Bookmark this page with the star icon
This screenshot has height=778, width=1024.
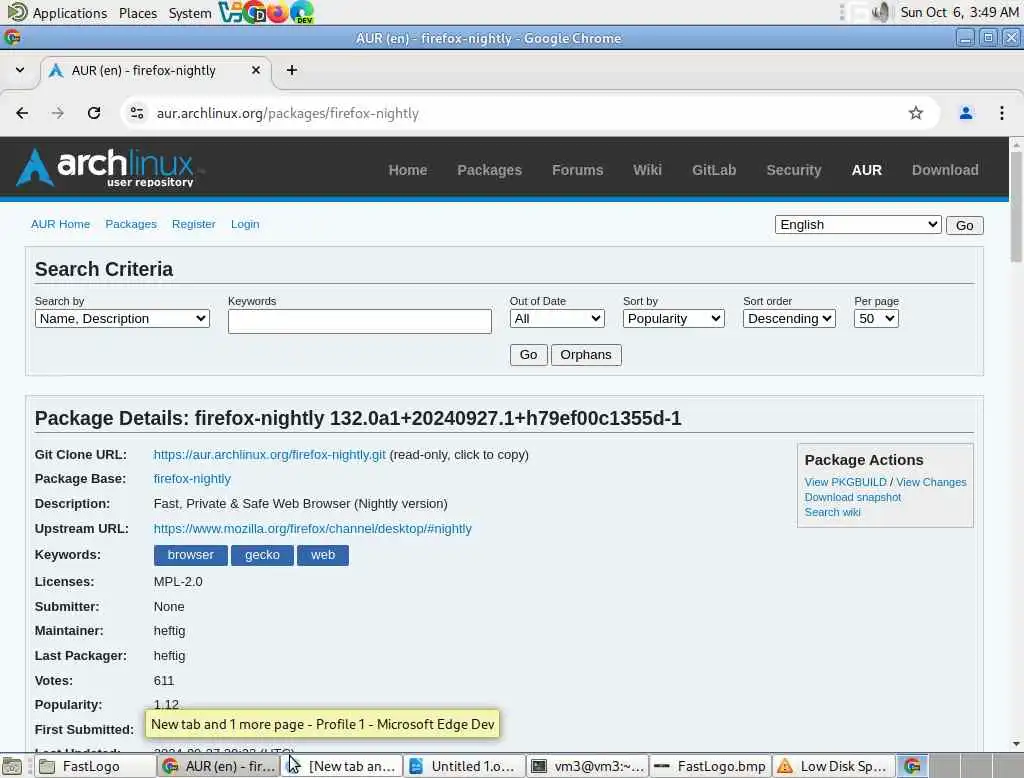point(916,113)
